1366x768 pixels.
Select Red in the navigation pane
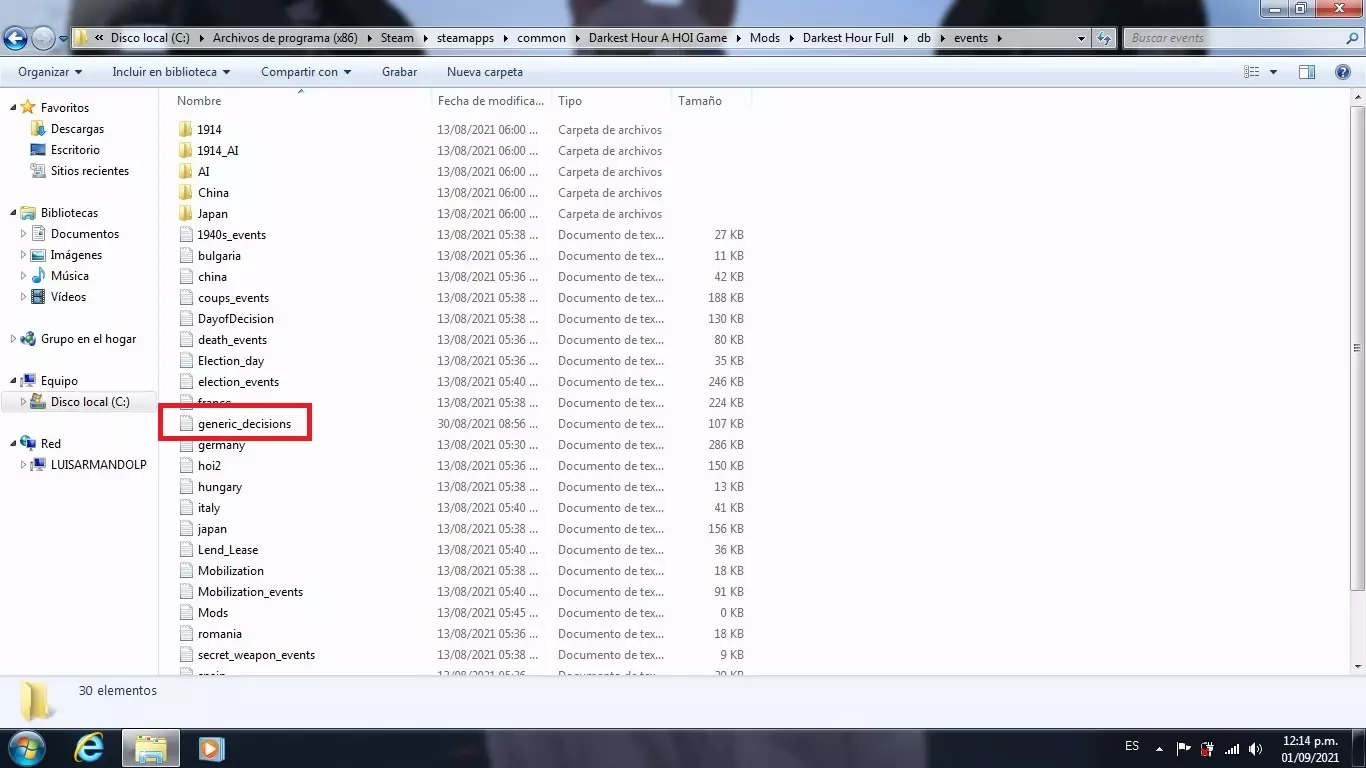(x=51, y=444)
